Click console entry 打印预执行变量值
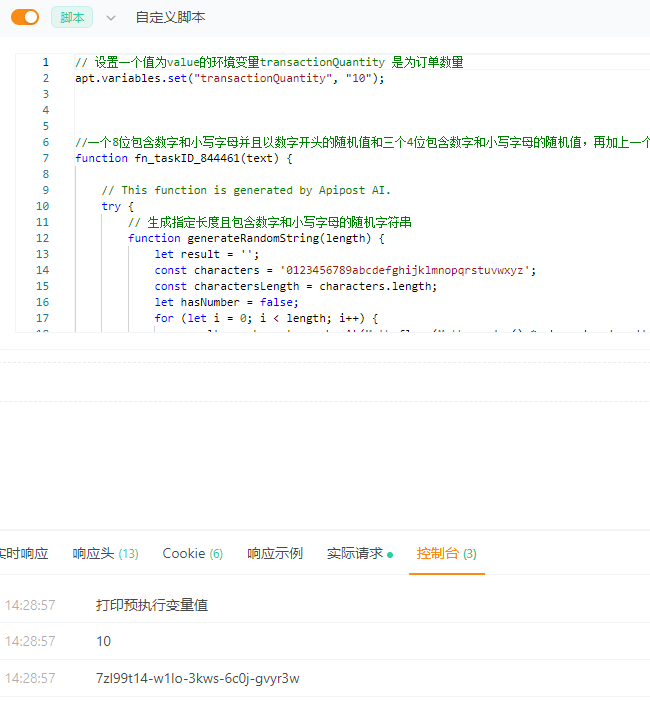Viewport: 650px width, 727px height. (x=152, y=605)
